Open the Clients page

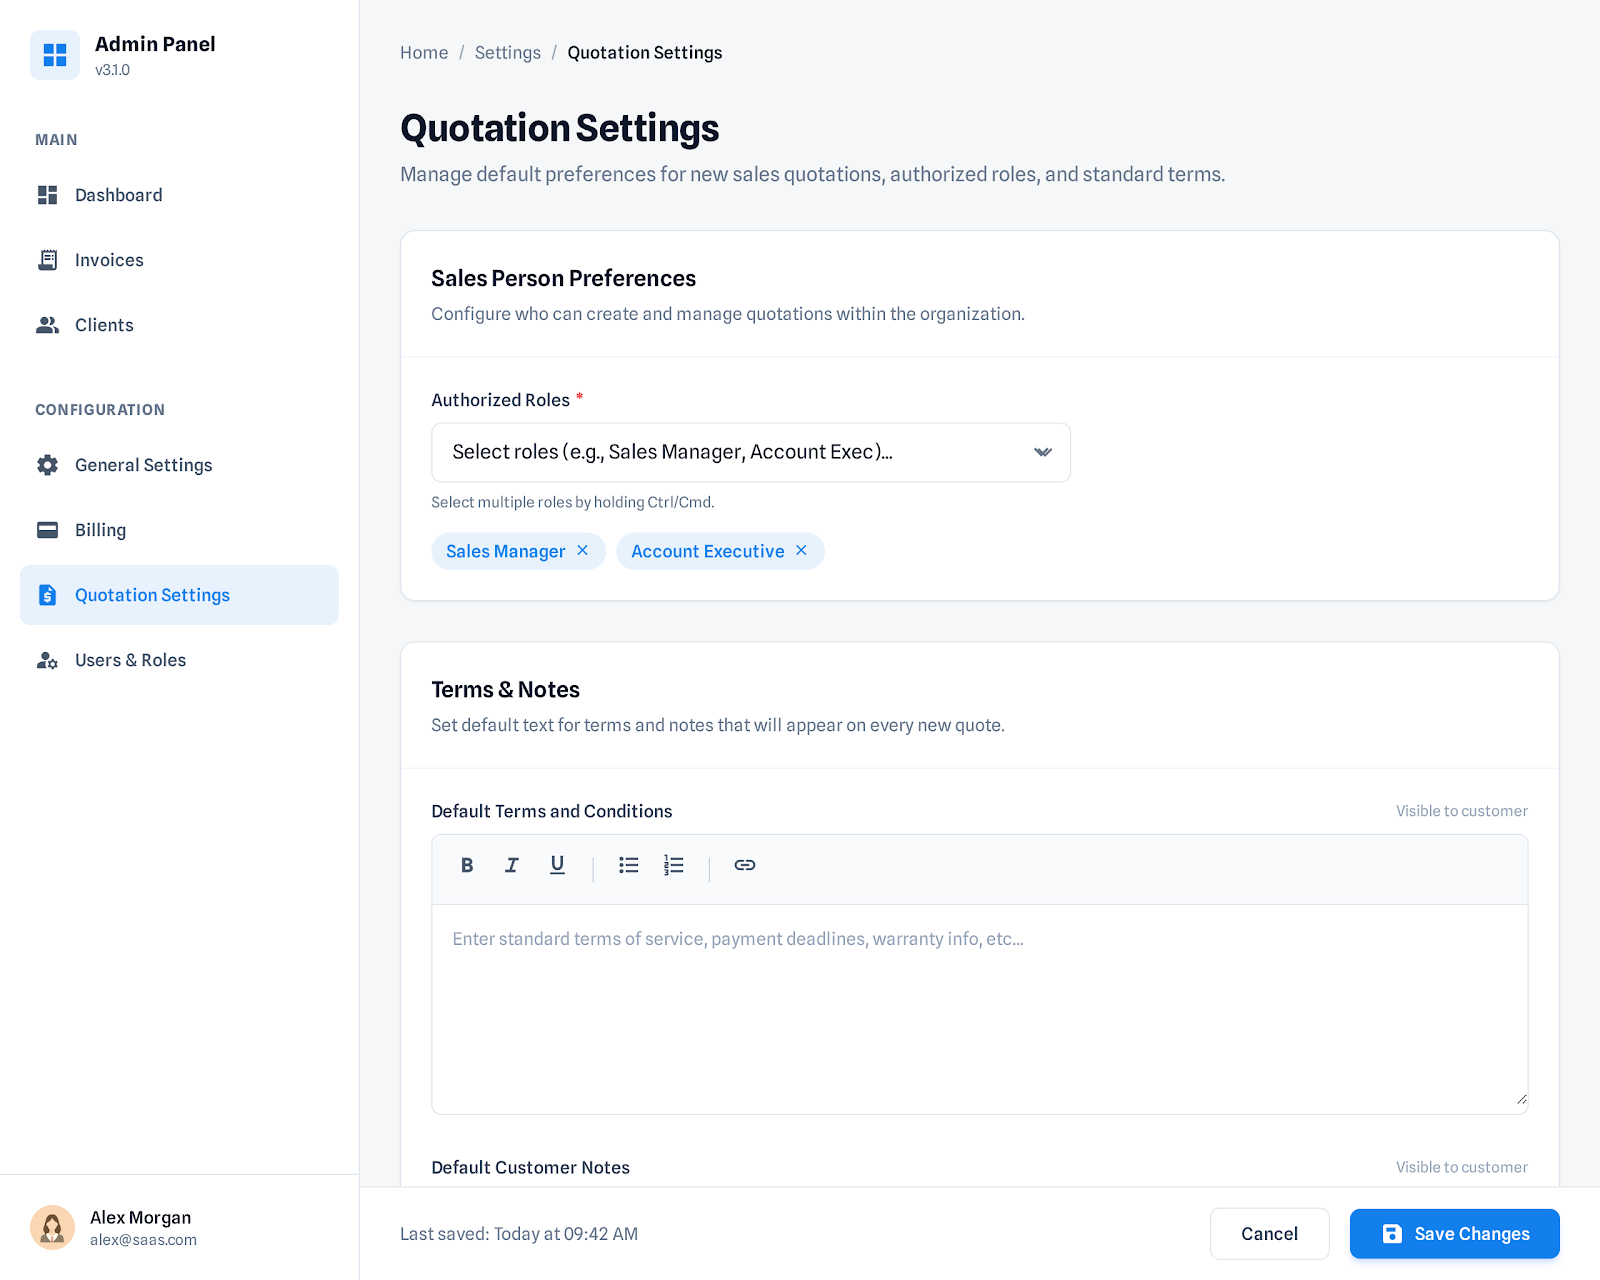click(104, 325)
